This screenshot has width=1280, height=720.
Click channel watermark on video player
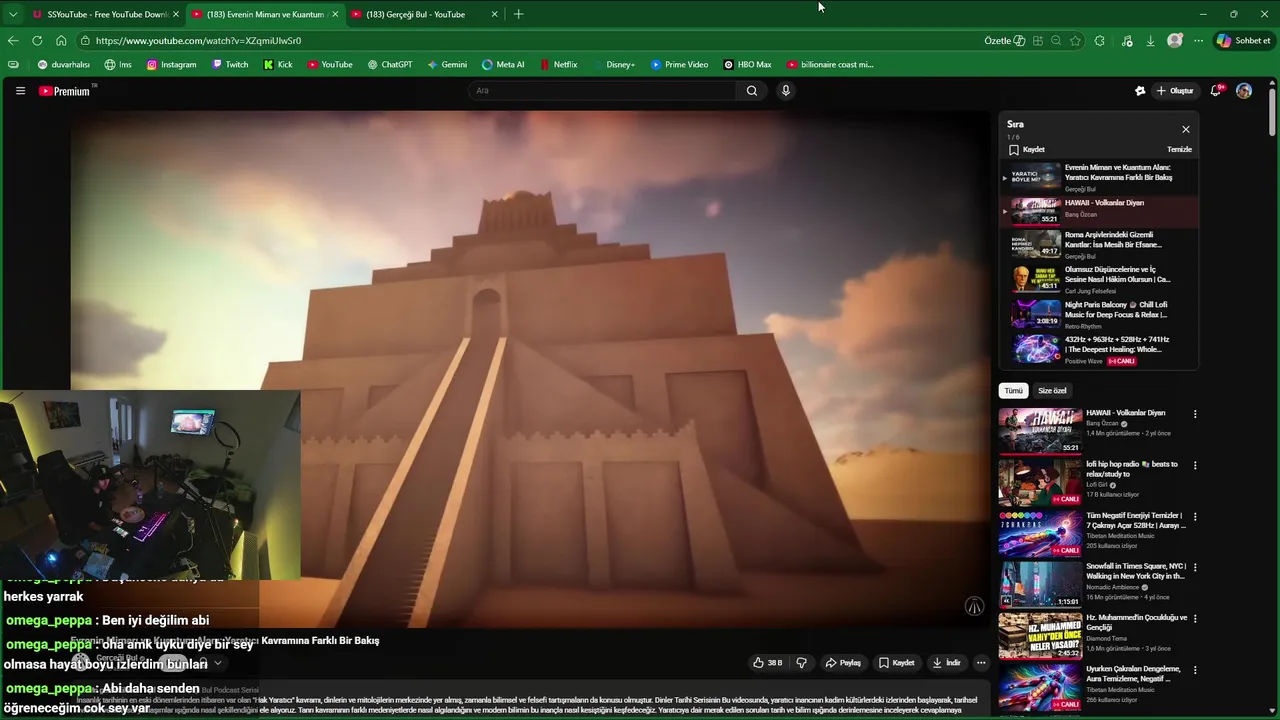click(x=974, y=606)
